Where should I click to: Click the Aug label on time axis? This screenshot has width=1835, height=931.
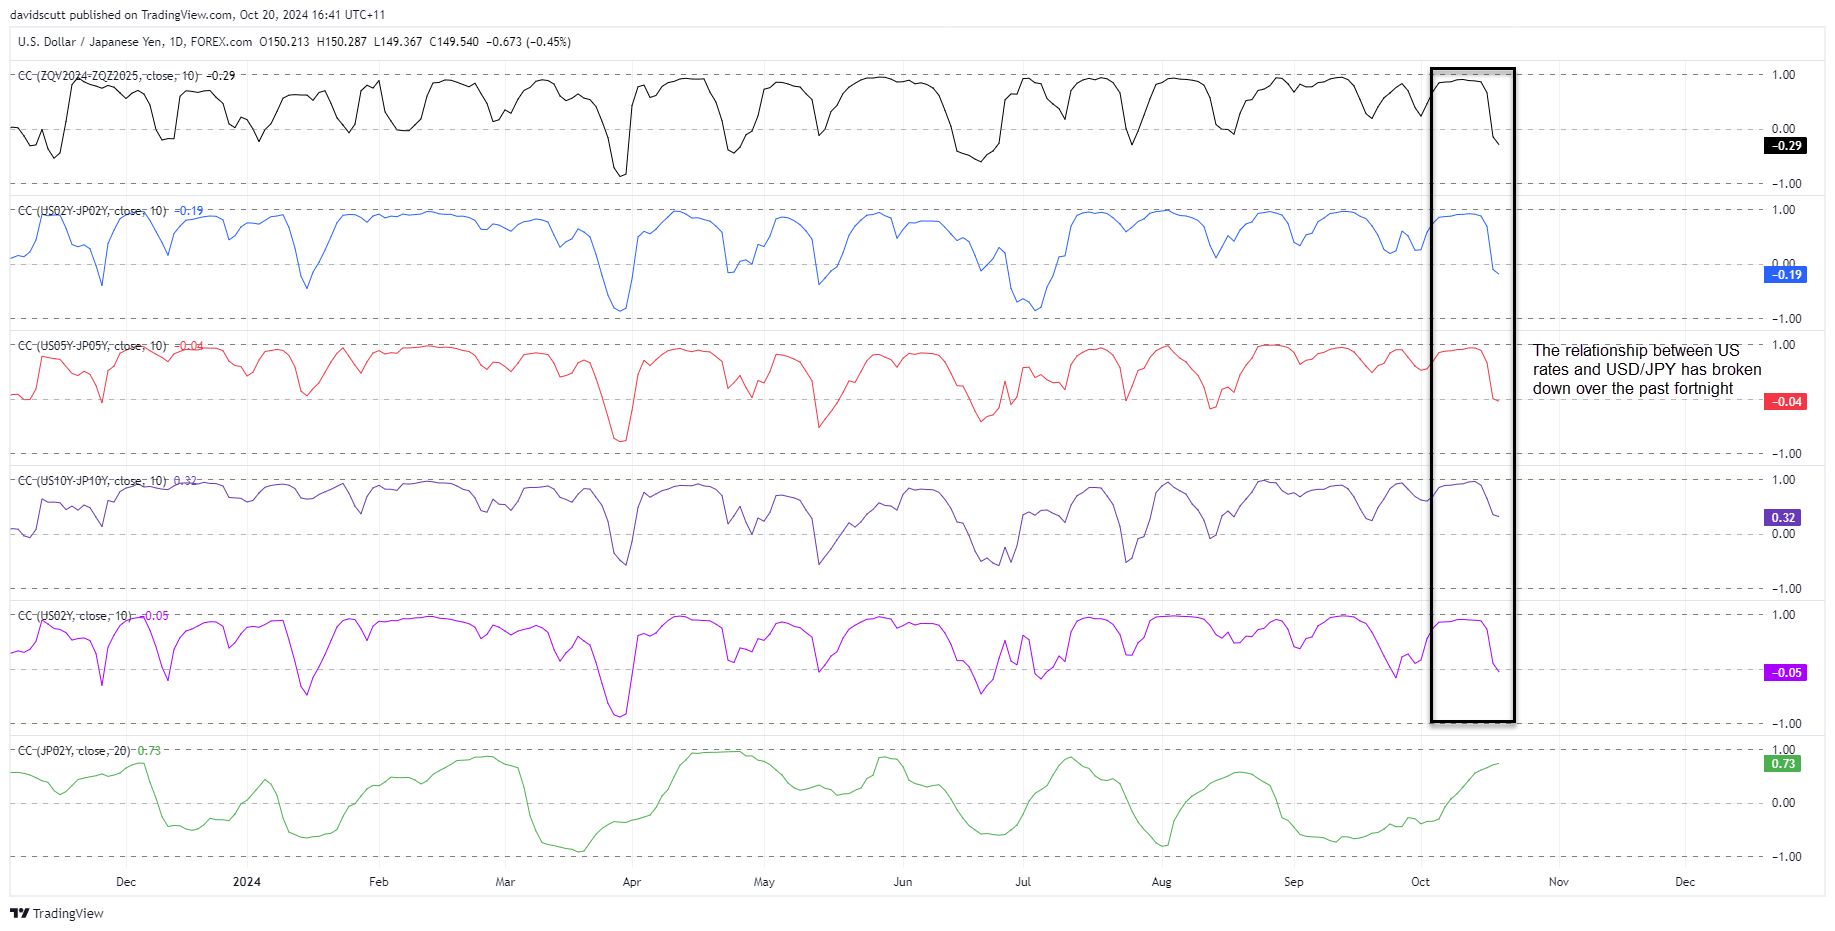click(x=1162, y=882)
